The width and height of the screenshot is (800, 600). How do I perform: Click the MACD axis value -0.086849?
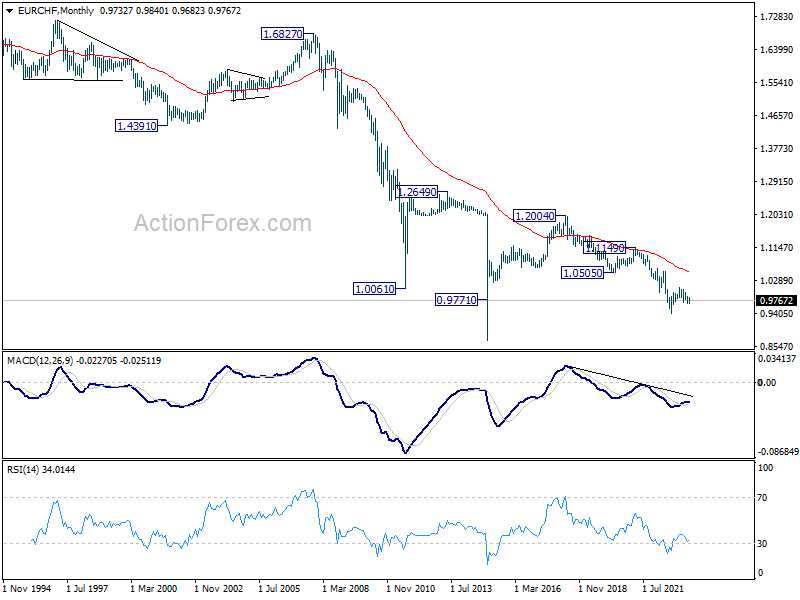tap(778, 452)
